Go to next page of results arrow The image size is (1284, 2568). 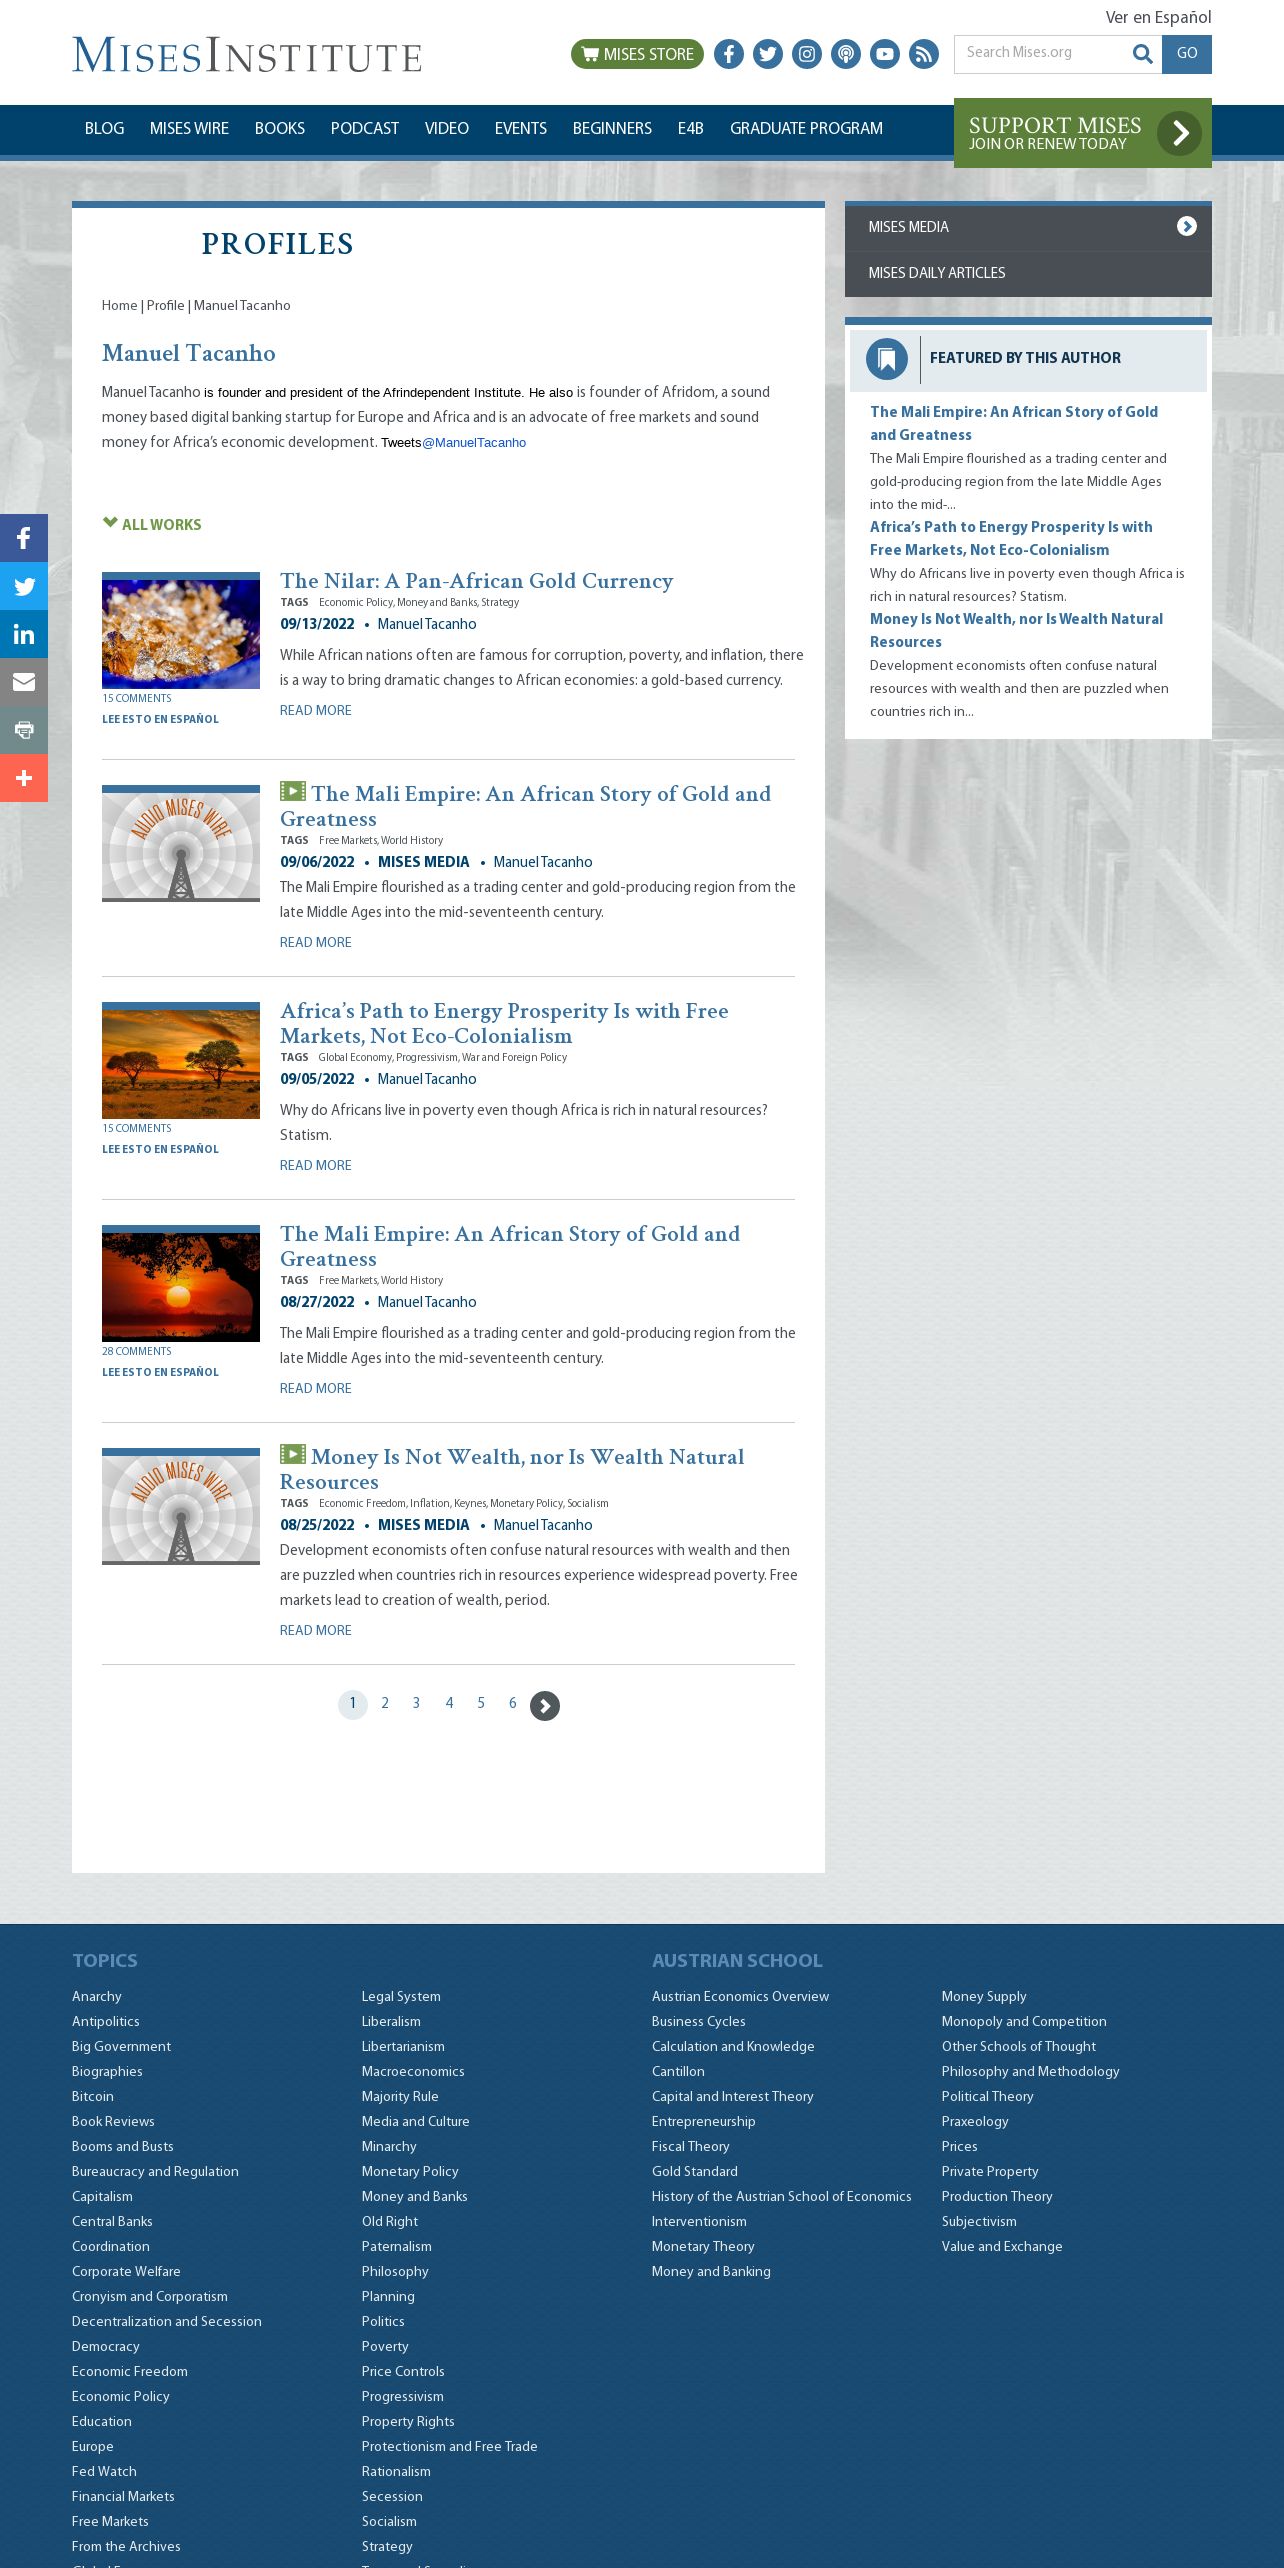coord(545,1705)
